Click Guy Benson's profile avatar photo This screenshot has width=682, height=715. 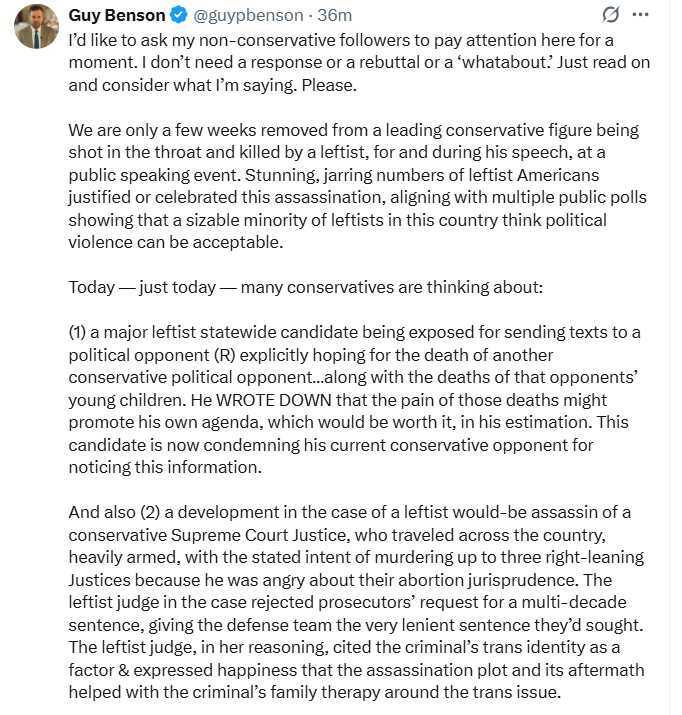[x=36, y=26]
